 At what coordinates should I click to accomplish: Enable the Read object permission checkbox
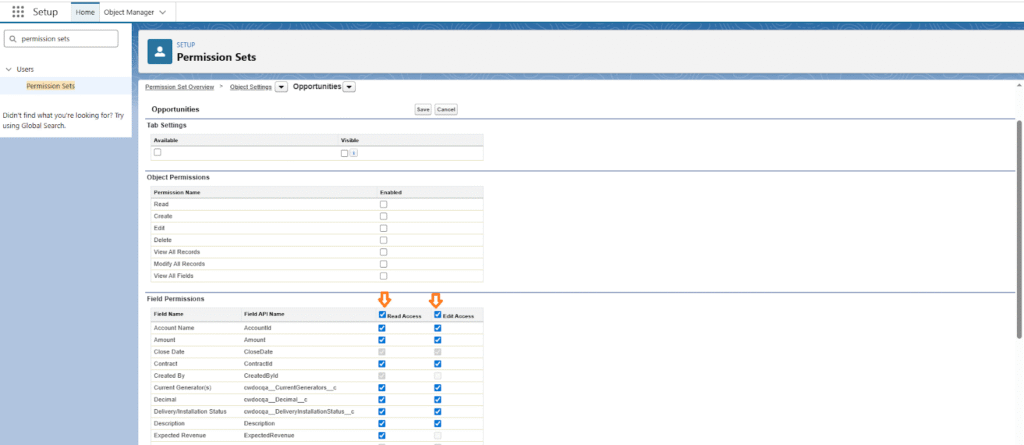[x=383, y=204]
